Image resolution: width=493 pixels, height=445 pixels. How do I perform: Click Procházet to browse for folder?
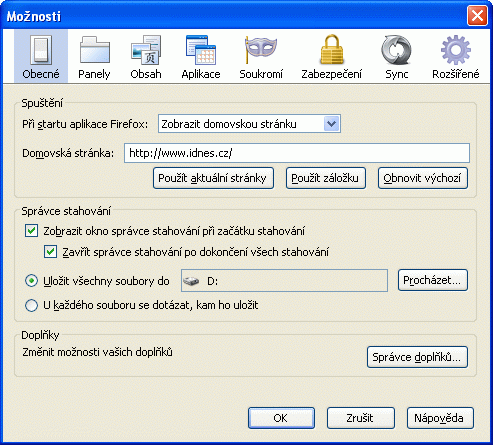[433, 280]
